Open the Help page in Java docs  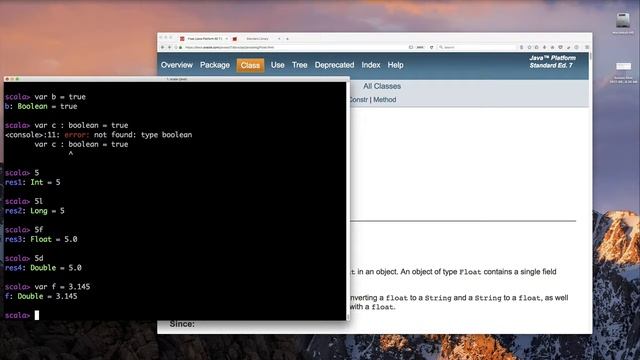click(x=396, y=65)
